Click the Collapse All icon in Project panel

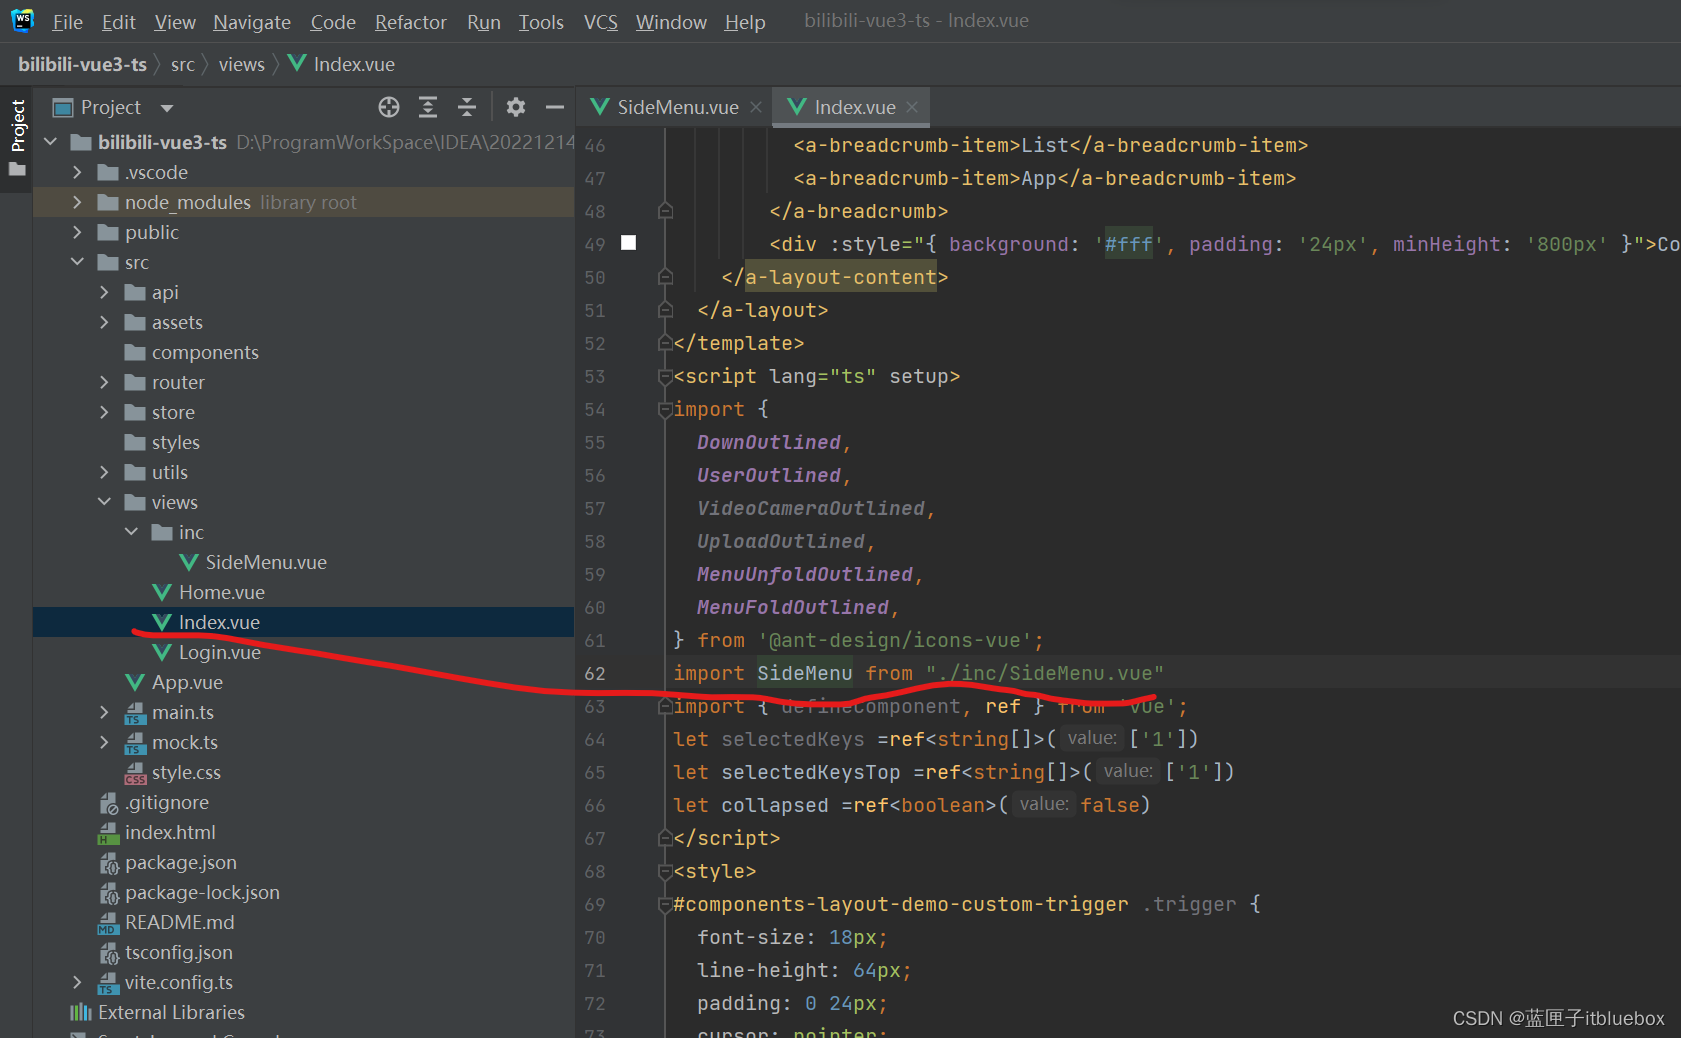click(x=467, y=107)
